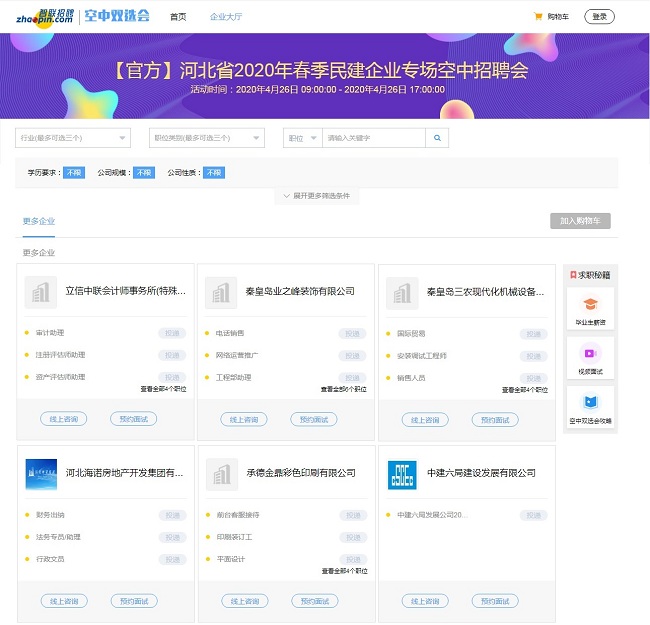Click 投递 next to 注册评估师助理
Viewport: 650px width, 625px height.
(x=172, y=355)
